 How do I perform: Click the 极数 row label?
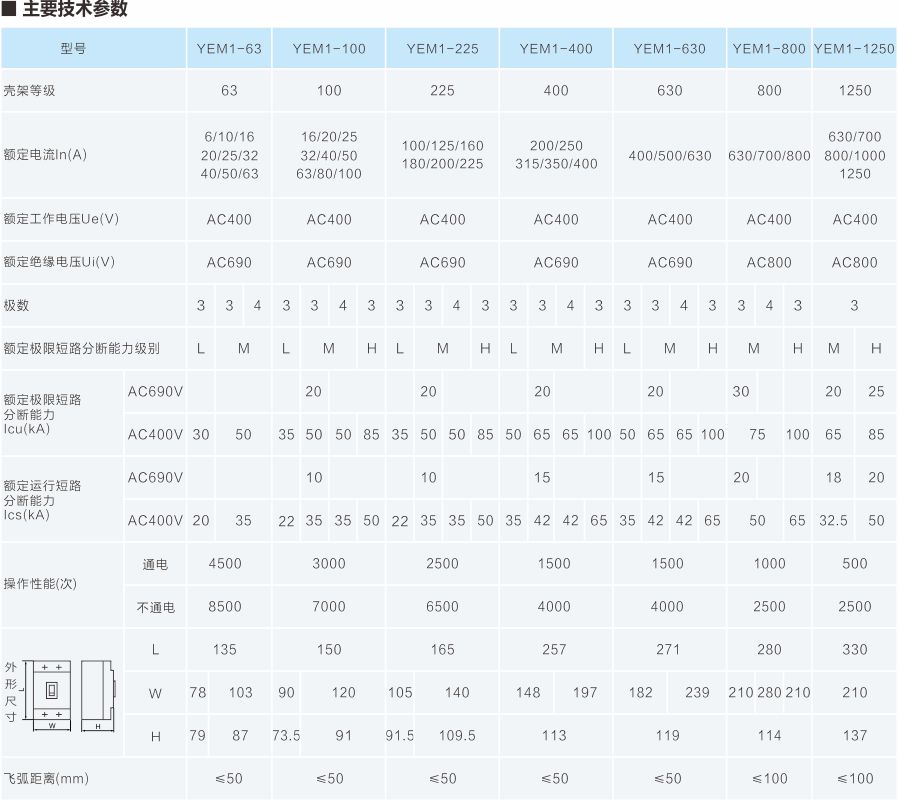pyautogui.click(x=16, y=305)
